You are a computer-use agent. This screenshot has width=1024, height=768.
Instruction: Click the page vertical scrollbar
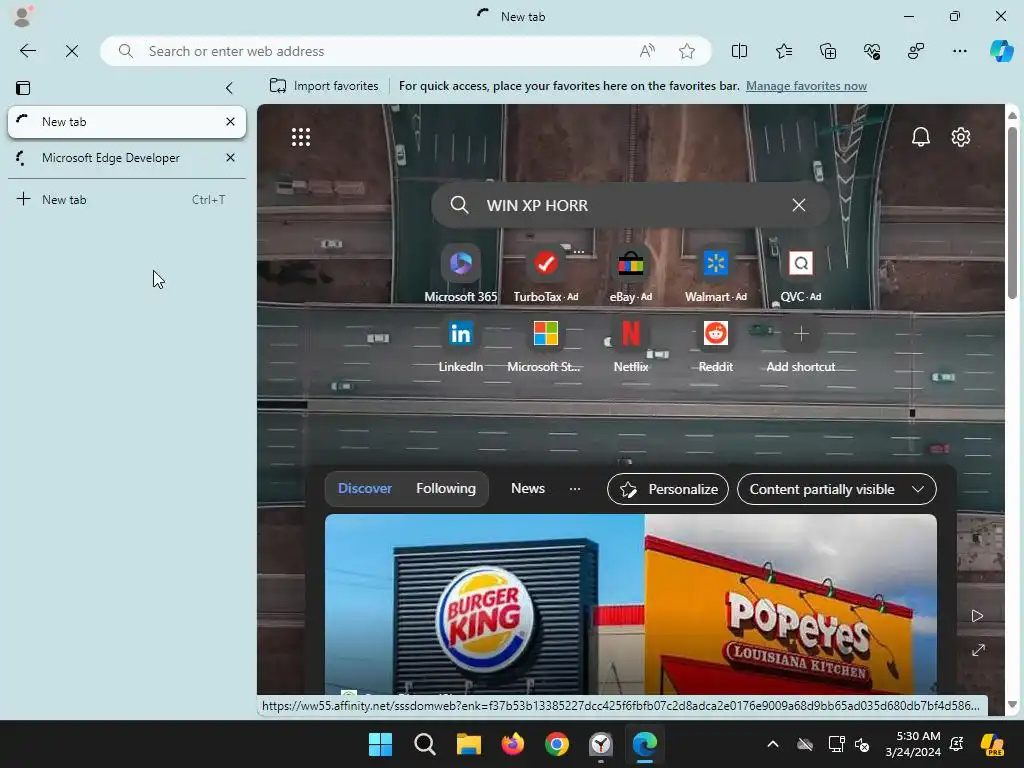pos(1012,212)
